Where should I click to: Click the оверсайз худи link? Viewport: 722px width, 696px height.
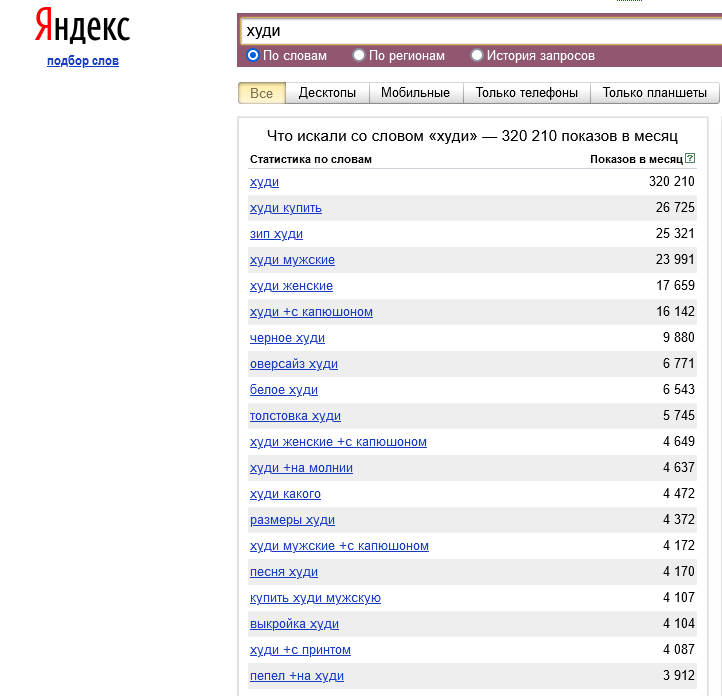[x=294, y=364]
